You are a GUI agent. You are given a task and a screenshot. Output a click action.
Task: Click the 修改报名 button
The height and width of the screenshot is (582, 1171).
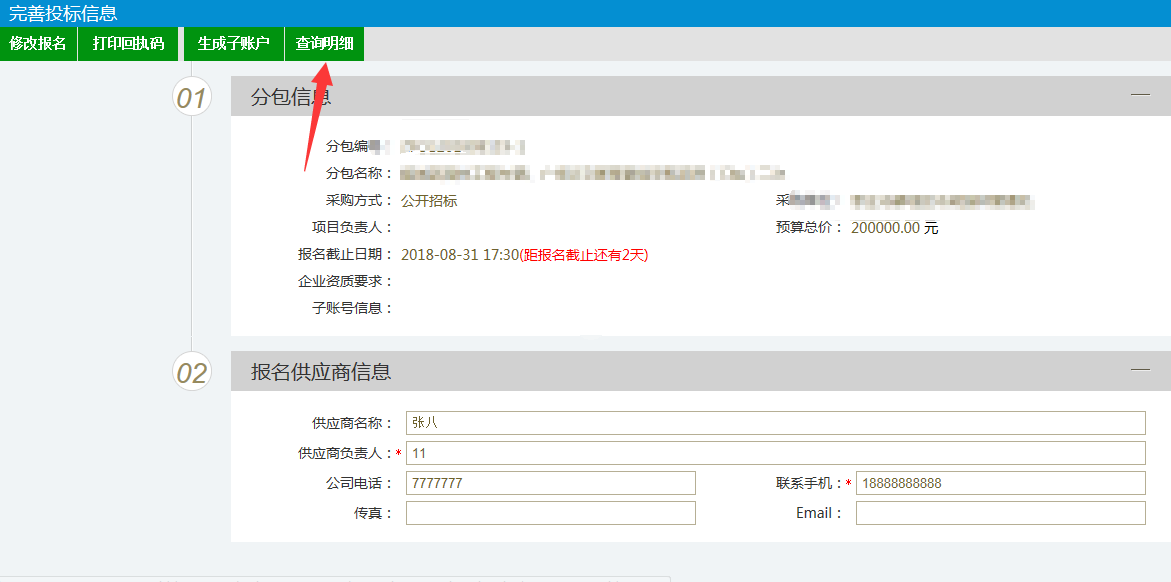pos(38,43)
